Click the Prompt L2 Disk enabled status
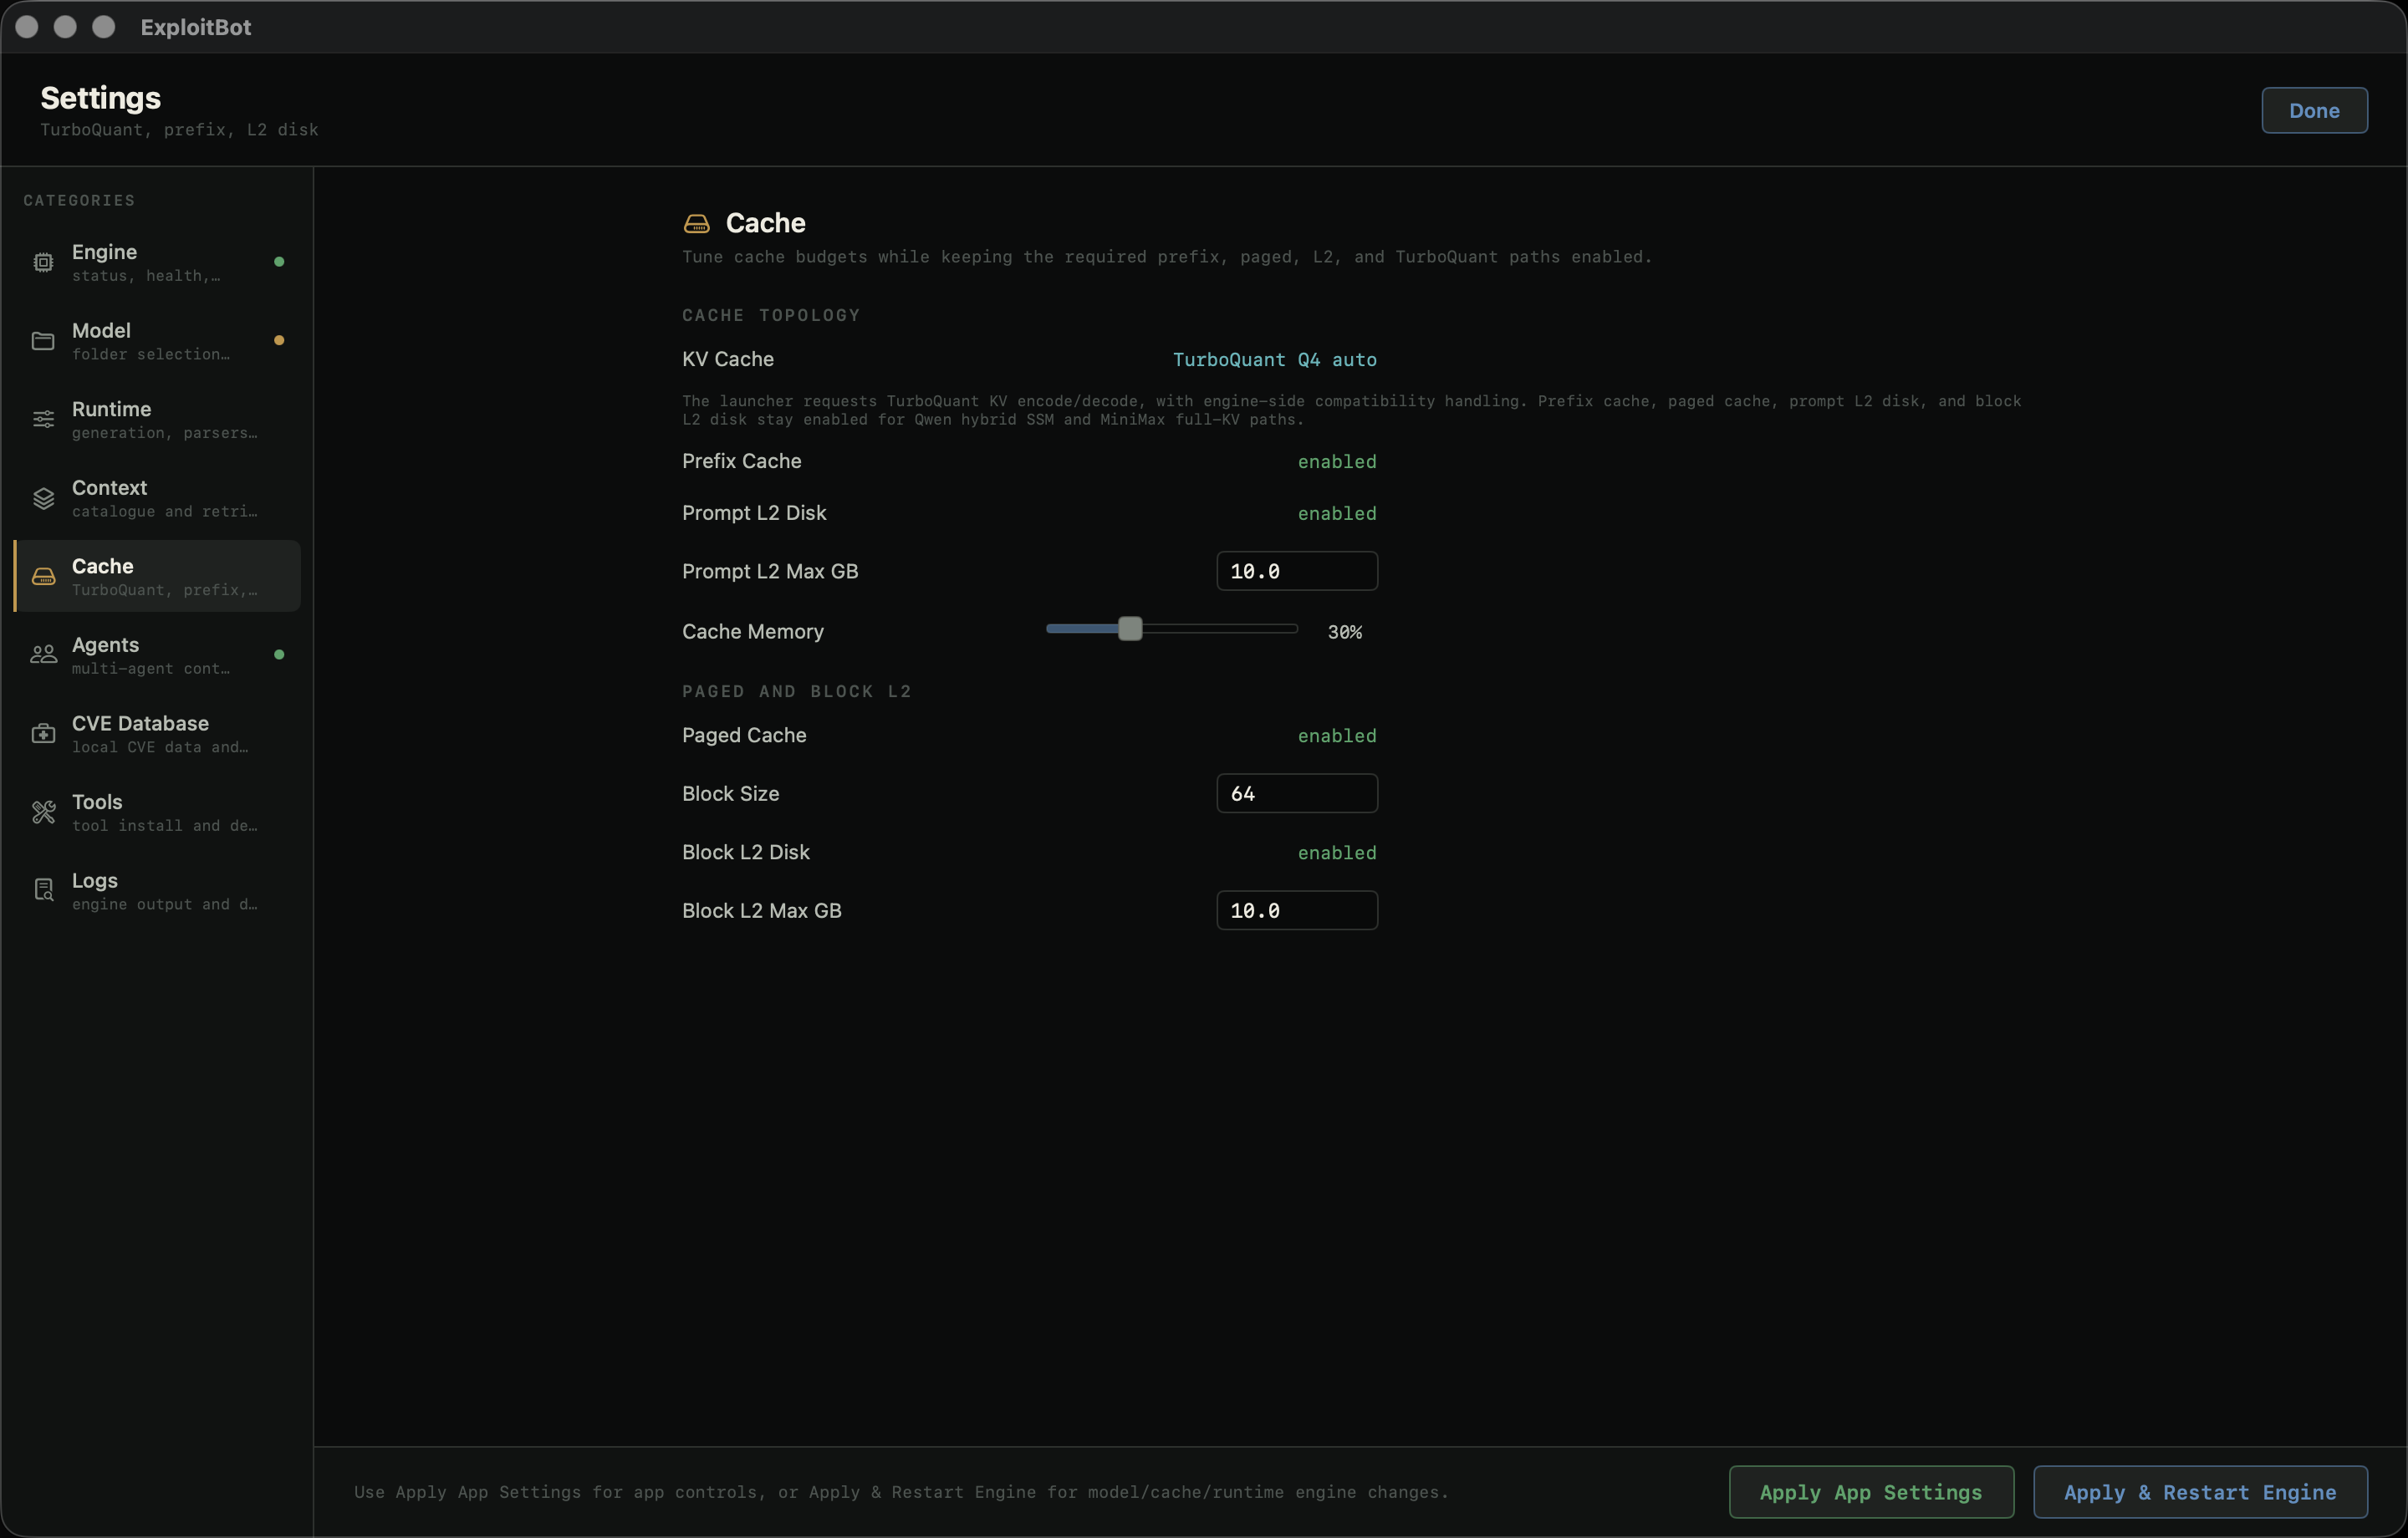The image size is (2408, 1538). point(1336,514)
